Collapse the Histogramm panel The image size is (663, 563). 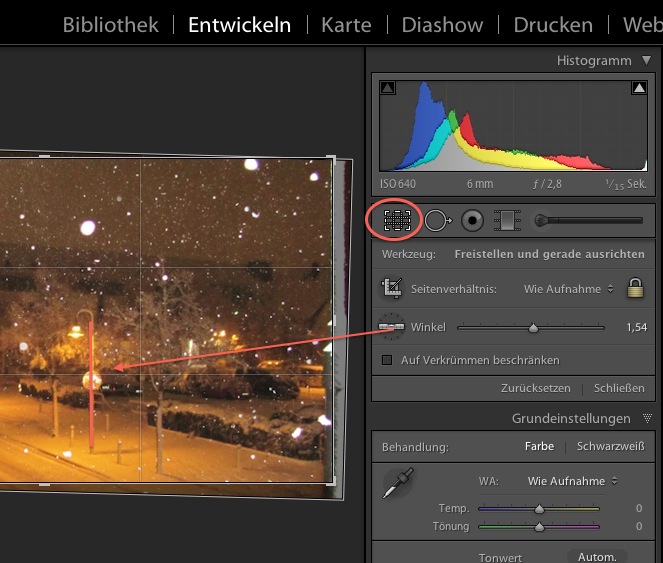click(646, 61)
